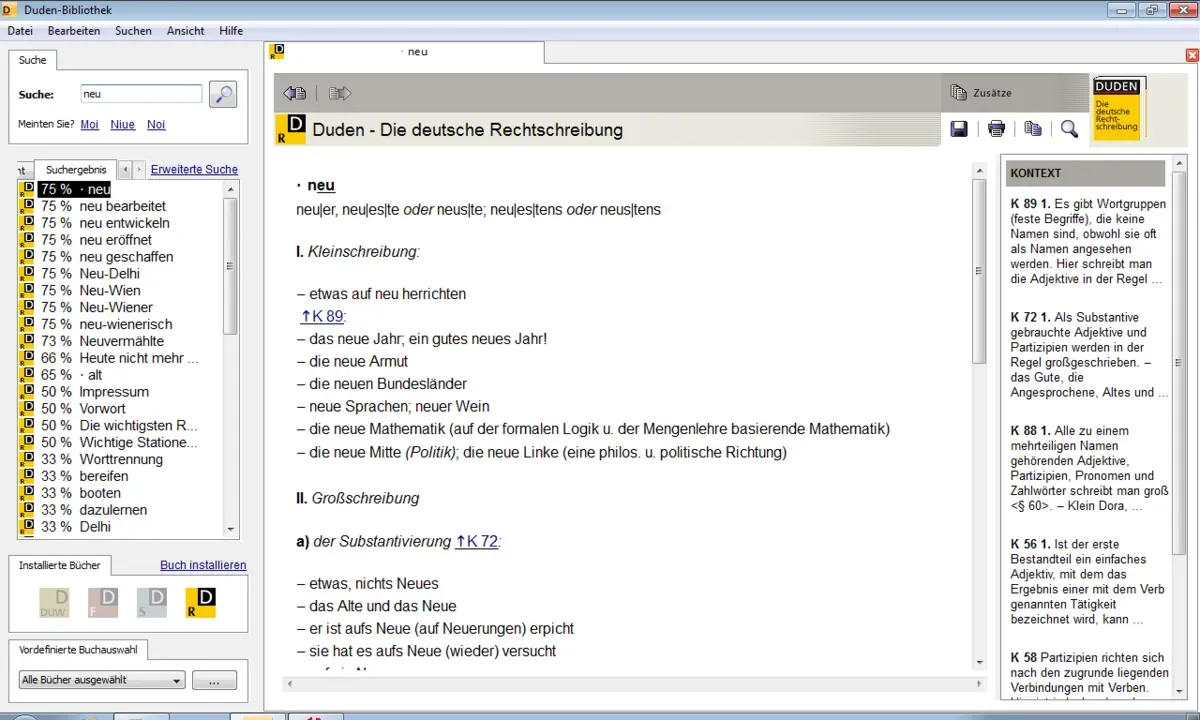
Task: Go back with the left arrow navigation icon
Action: (x=295, y=93)
